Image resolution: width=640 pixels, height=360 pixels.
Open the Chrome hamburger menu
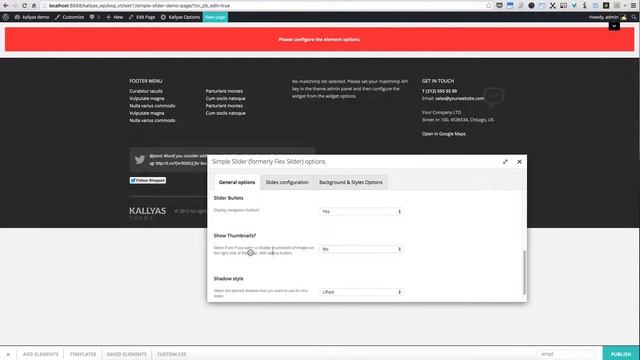633,5
